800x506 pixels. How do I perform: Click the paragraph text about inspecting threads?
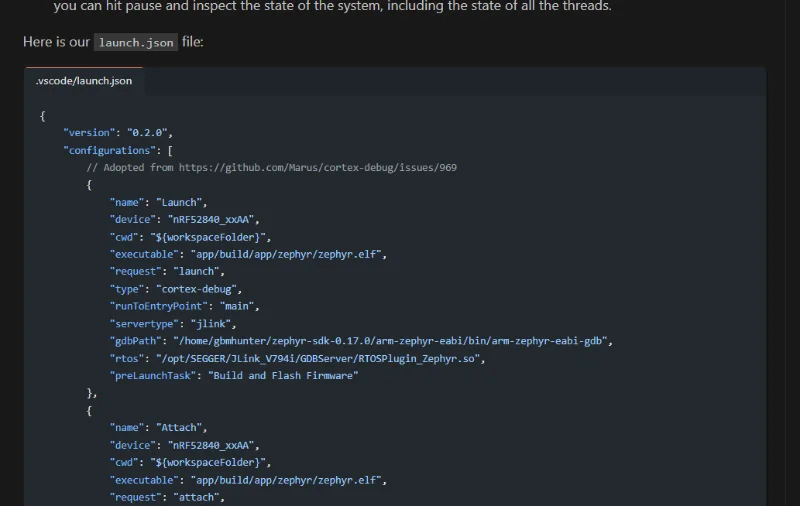point(332,7)
